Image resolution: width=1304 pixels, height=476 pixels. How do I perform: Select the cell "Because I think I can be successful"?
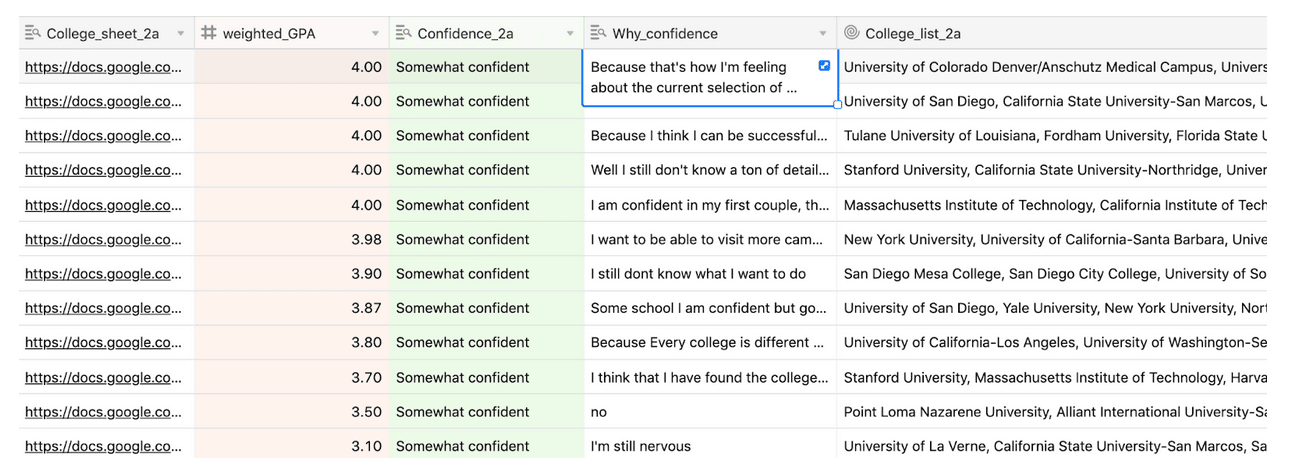click(x=710, y=136)
